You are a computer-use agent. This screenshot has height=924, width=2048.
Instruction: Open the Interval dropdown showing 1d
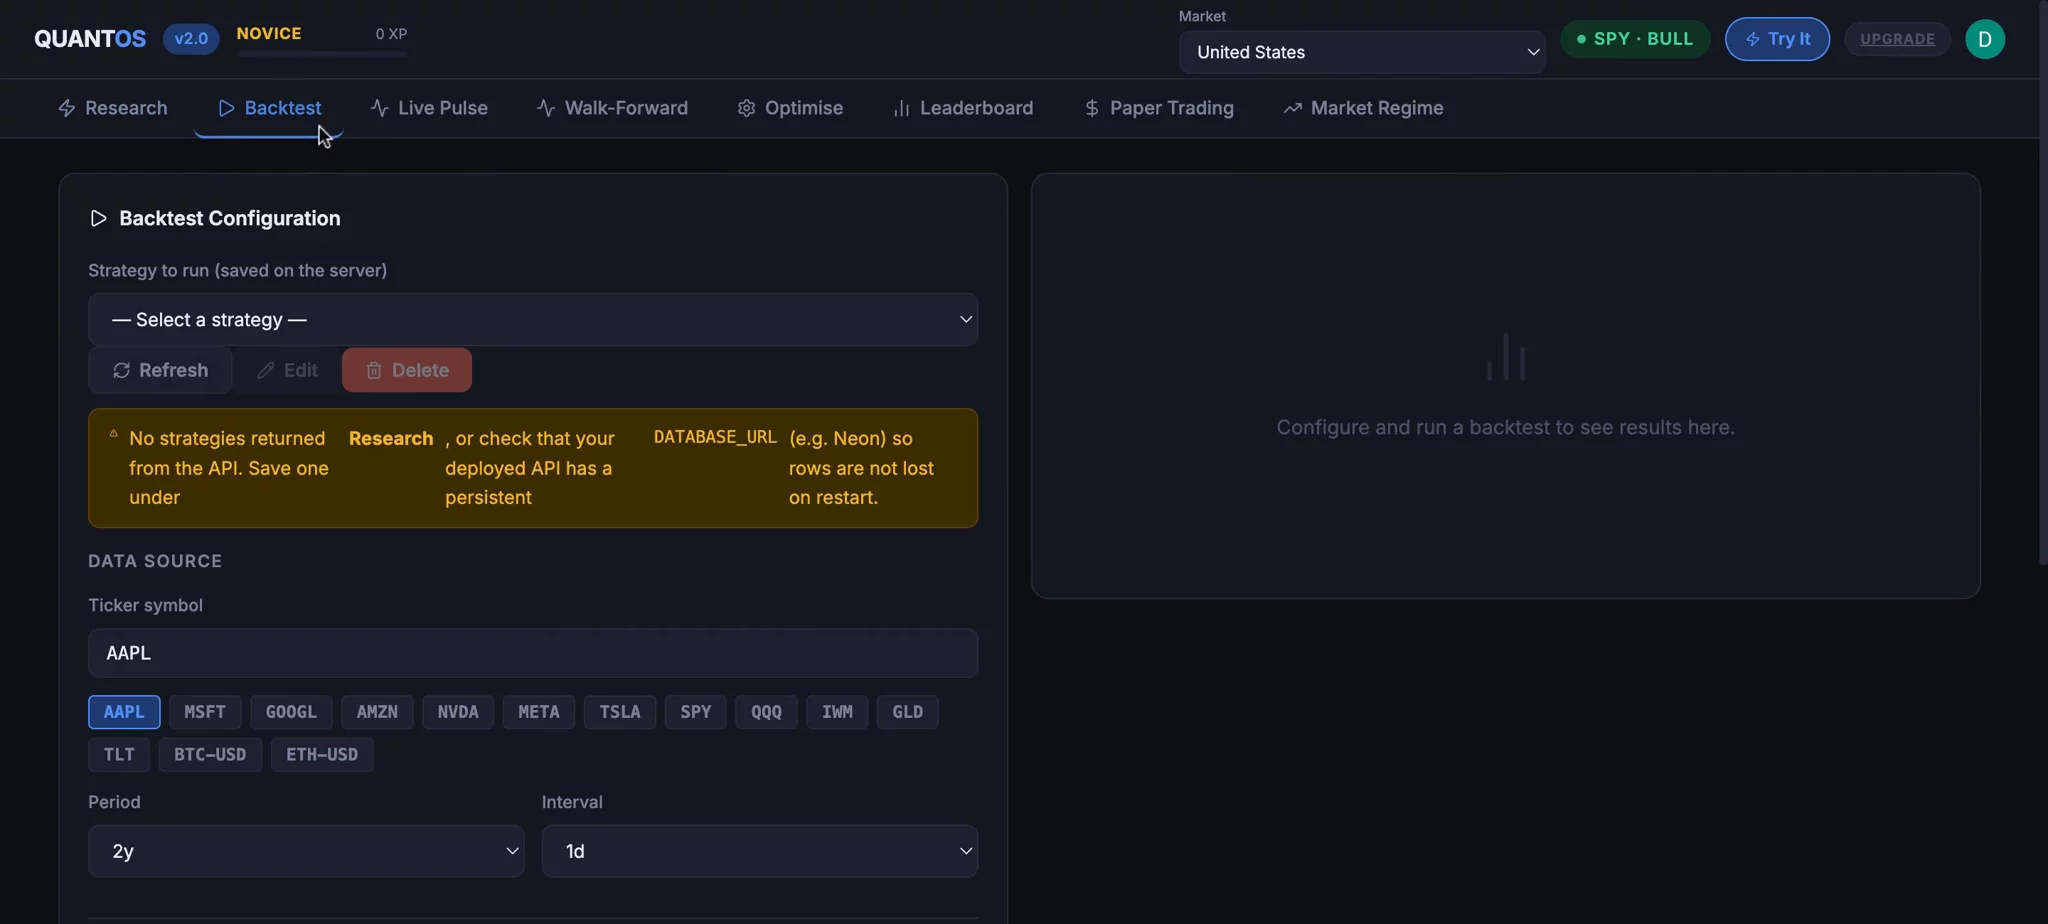(x=760, y=851)
